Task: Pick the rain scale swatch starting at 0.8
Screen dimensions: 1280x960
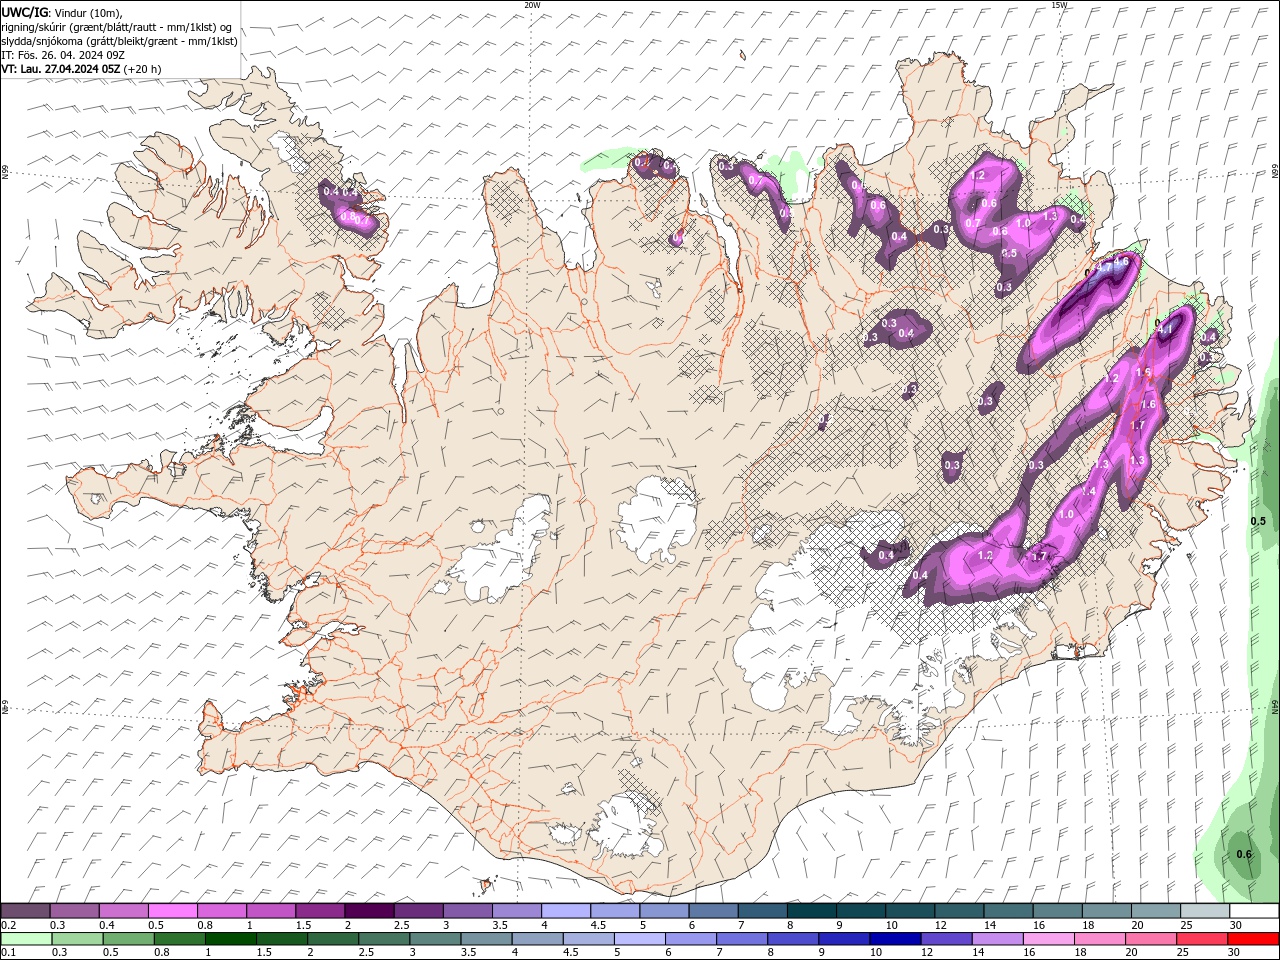Action: click(x=179, y=939)
